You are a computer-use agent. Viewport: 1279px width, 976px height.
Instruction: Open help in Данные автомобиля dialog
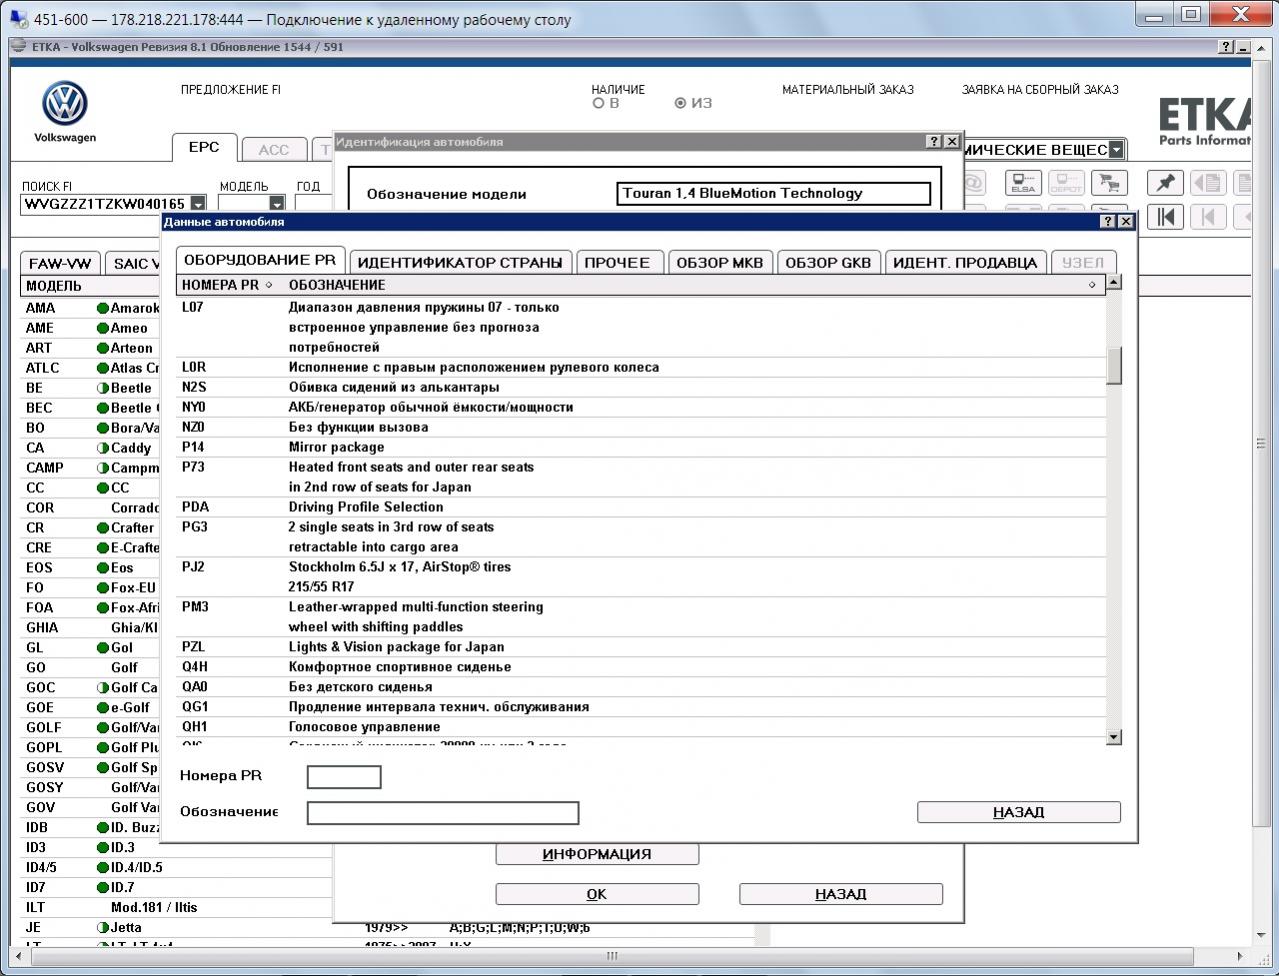(1108, 222)
